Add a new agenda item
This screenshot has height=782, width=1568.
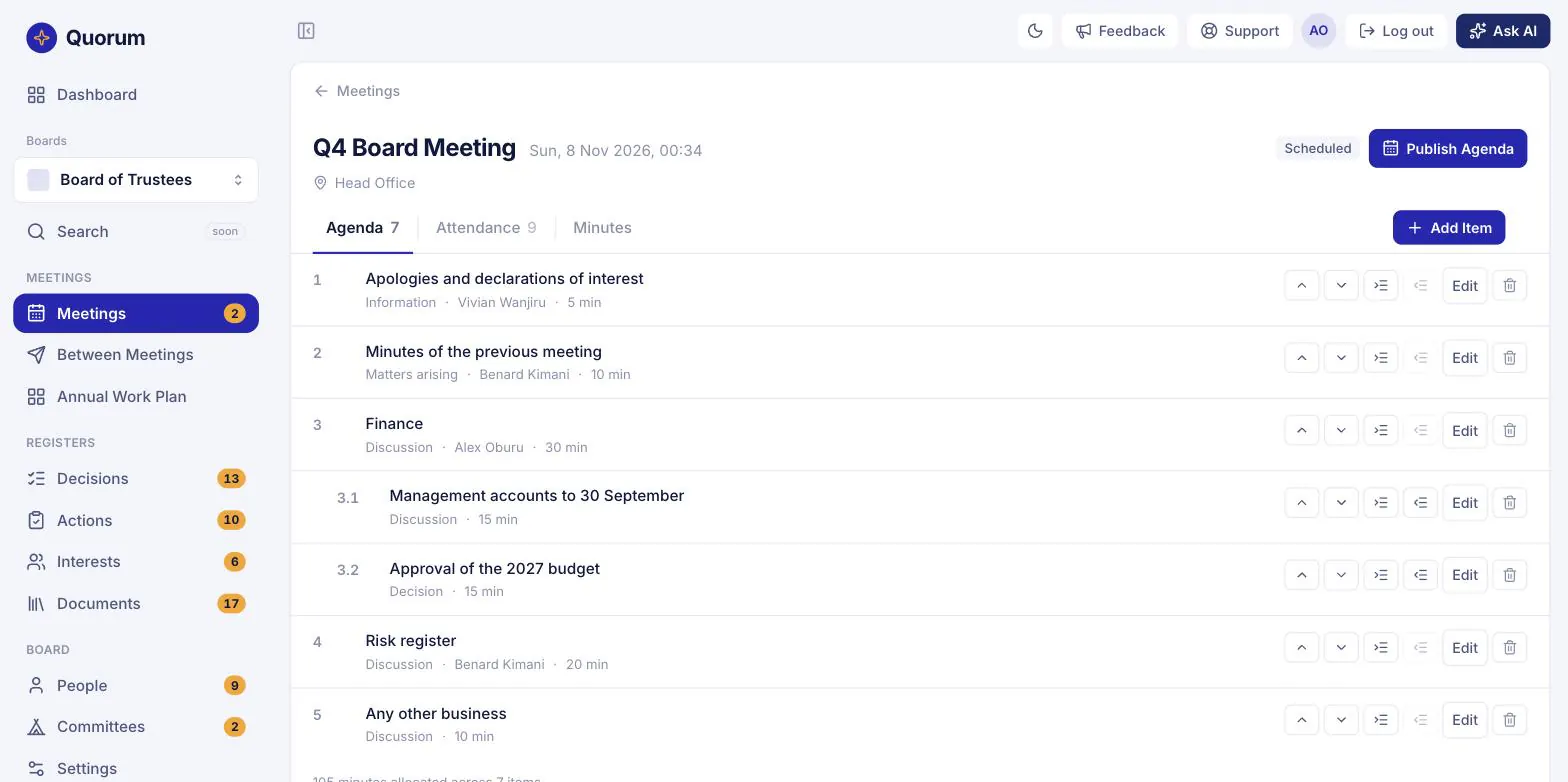1449,228
